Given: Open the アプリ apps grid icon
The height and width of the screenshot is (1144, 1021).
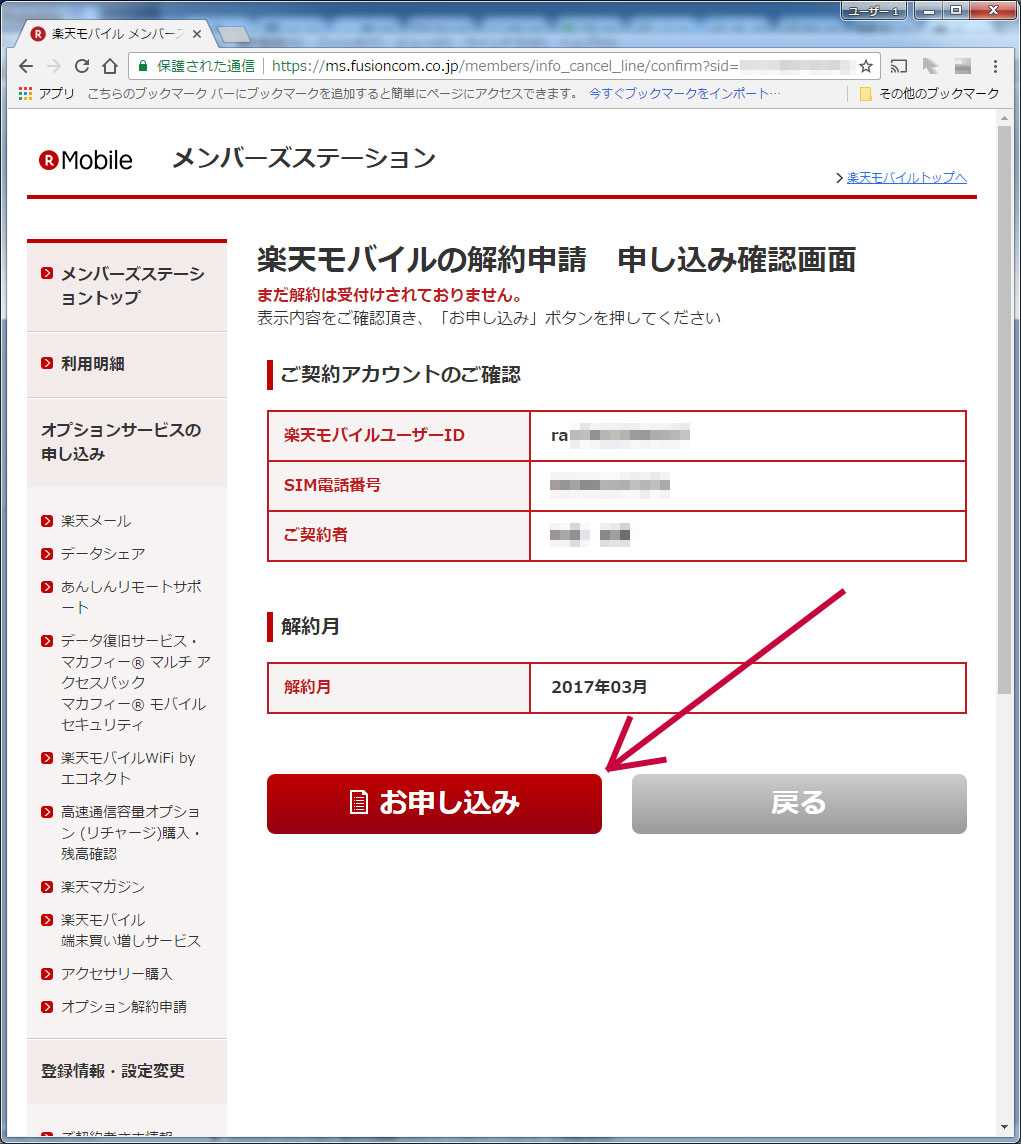Looking at the screenshot, I should pos(26,93).
